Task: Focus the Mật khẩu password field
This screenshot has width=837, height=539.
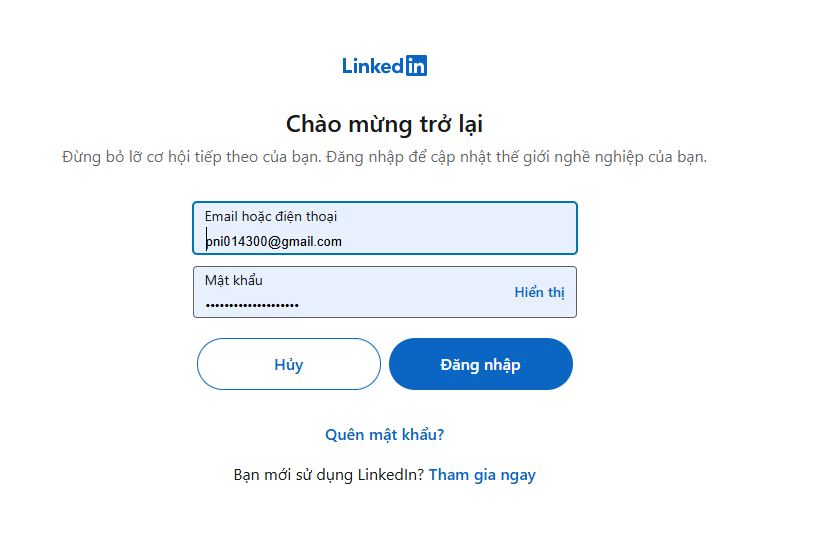Action: pos(400,292)
